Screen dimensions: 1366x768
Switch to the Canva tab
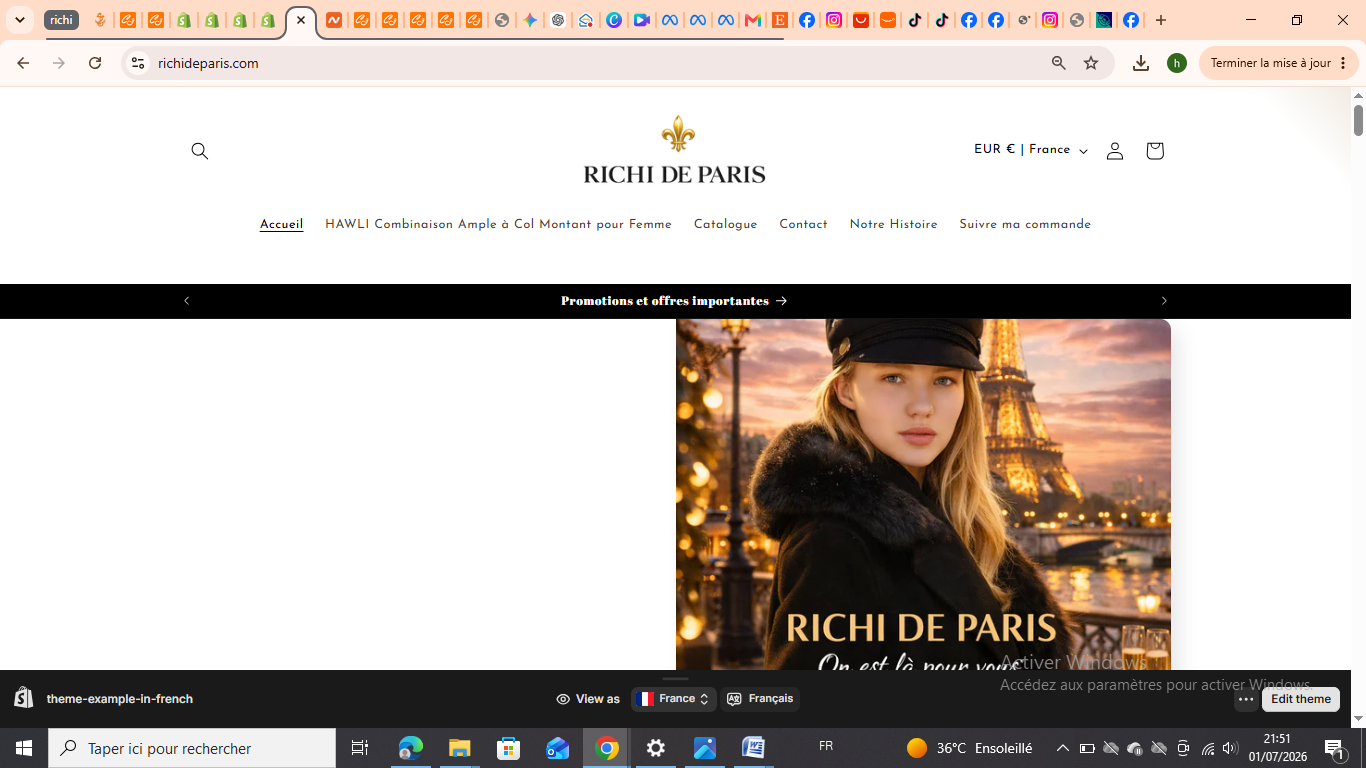614,20
